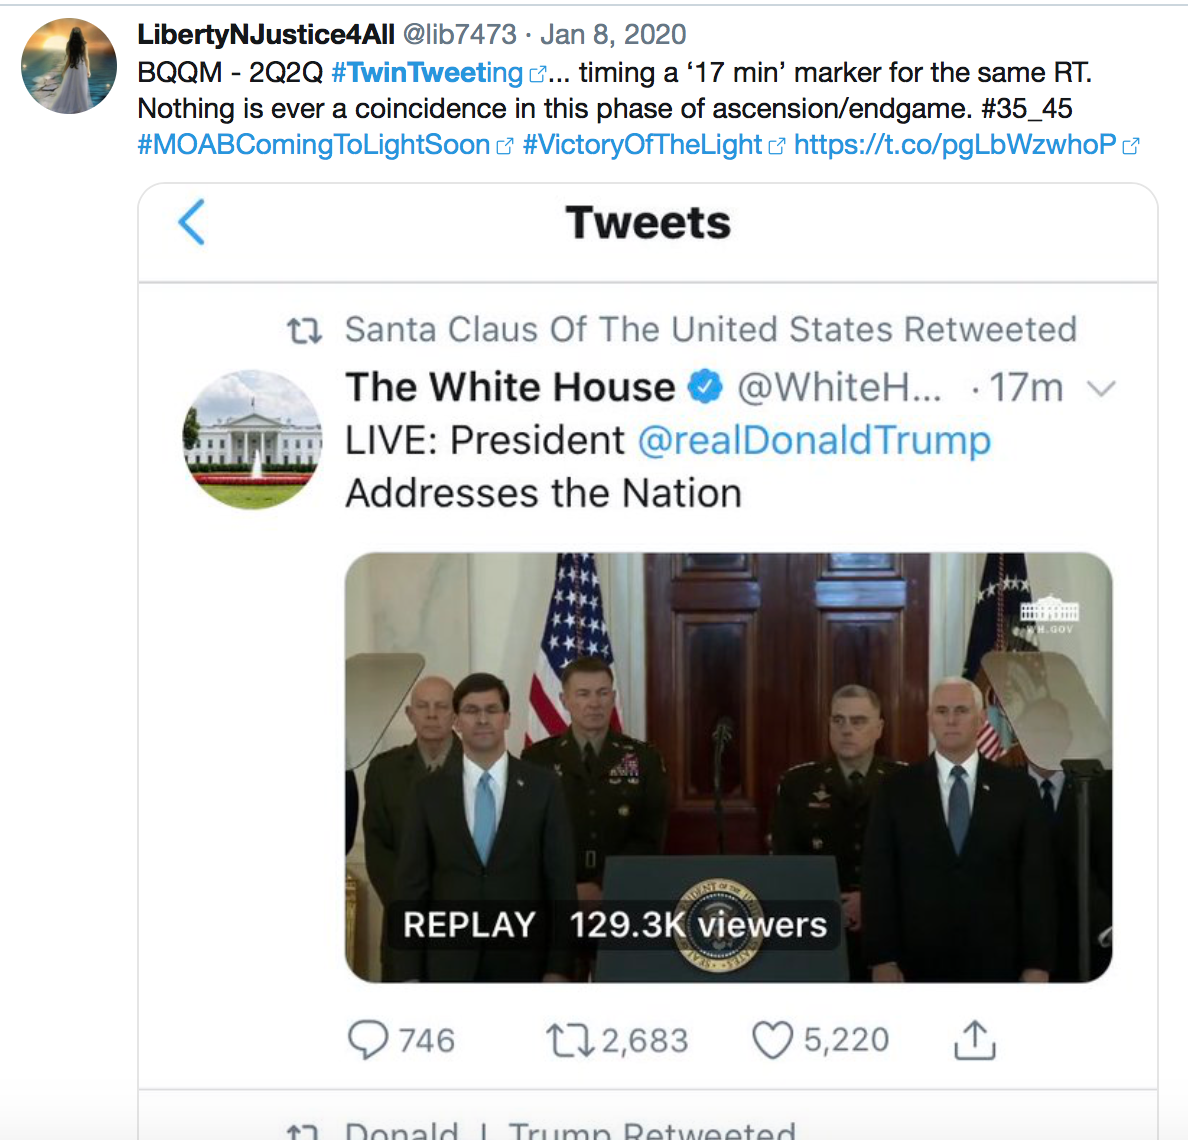
Task: Click the @realDonaldTrump mention
Action: [x=814, y=440]
